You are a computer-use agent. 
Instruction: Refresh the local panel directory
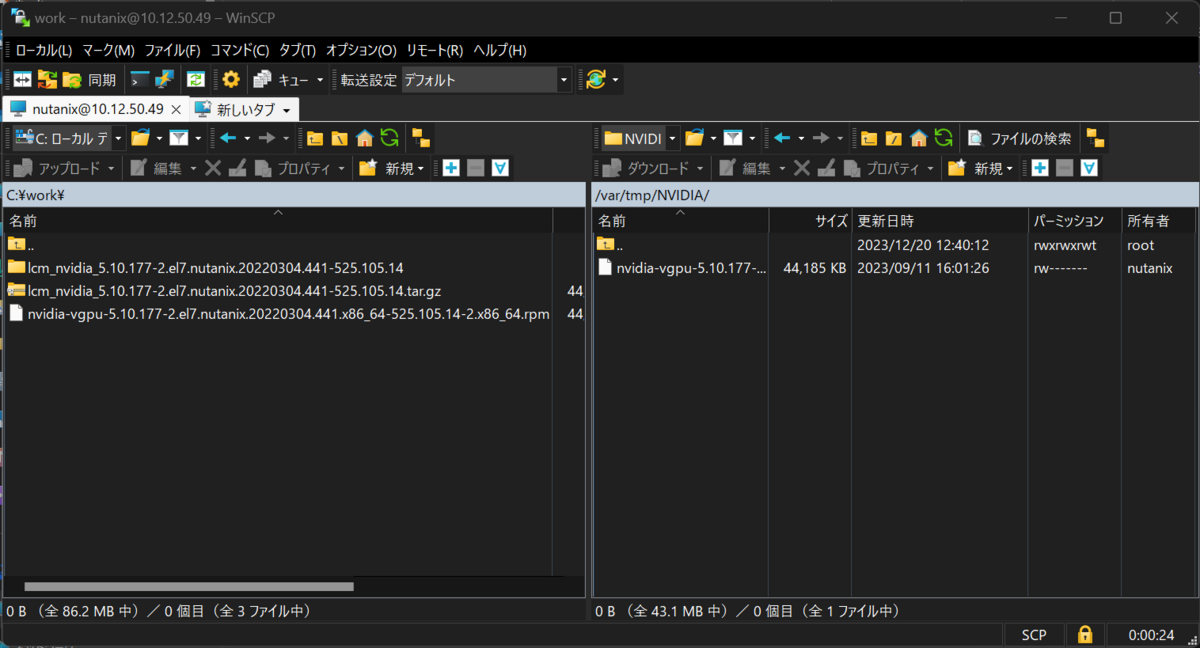coord(389,138)
